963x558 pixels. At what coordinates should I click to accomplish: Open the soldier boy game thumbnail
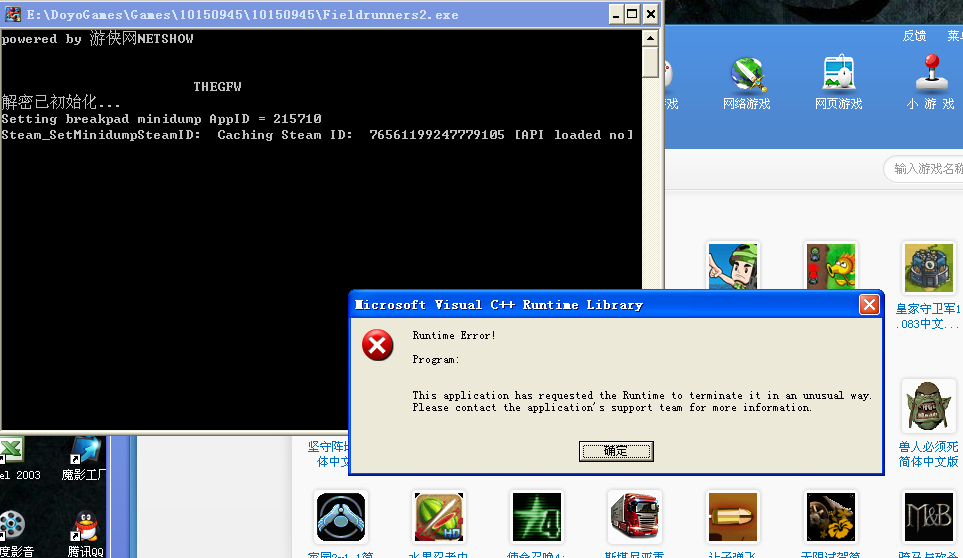coord(733,266)
